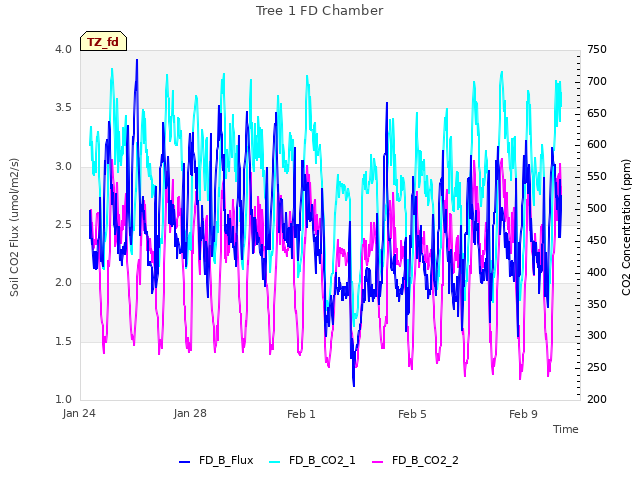Click the 350 right axis value

597,304
